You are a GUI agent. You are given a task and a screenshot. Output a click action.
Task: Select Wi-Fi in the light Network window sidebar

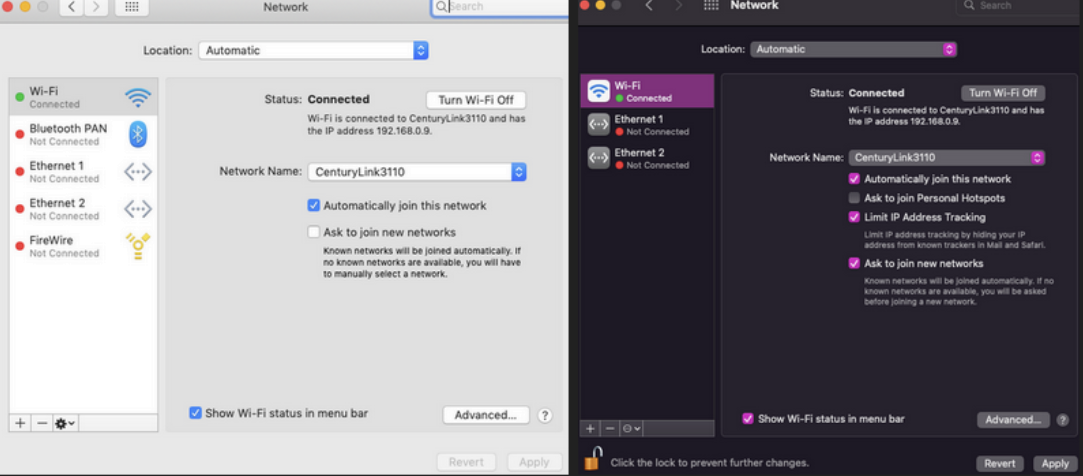click(84, 97)
